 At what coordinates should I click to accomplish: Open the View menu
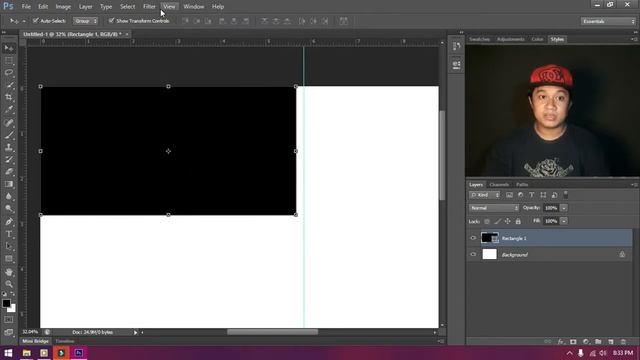(x=169, y=7)
